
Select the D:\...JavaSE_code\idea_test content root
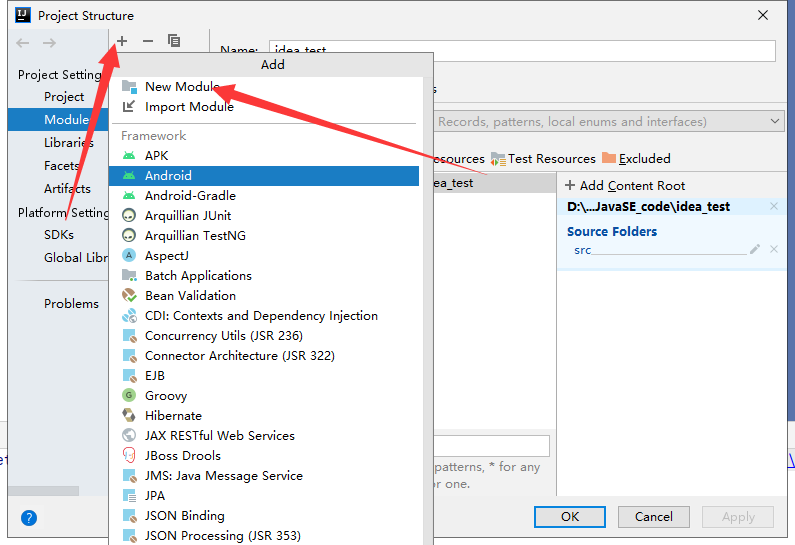click(648, 206)
